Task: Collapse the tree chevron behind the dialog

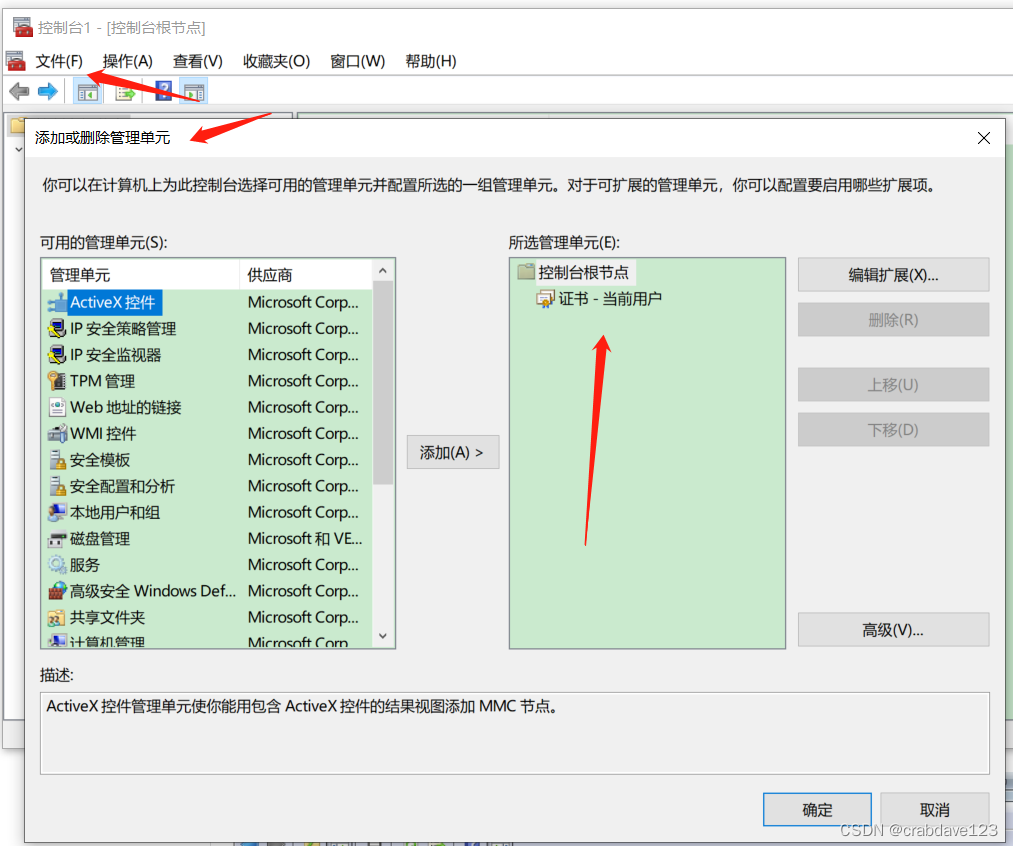Action: click(19, 150)
